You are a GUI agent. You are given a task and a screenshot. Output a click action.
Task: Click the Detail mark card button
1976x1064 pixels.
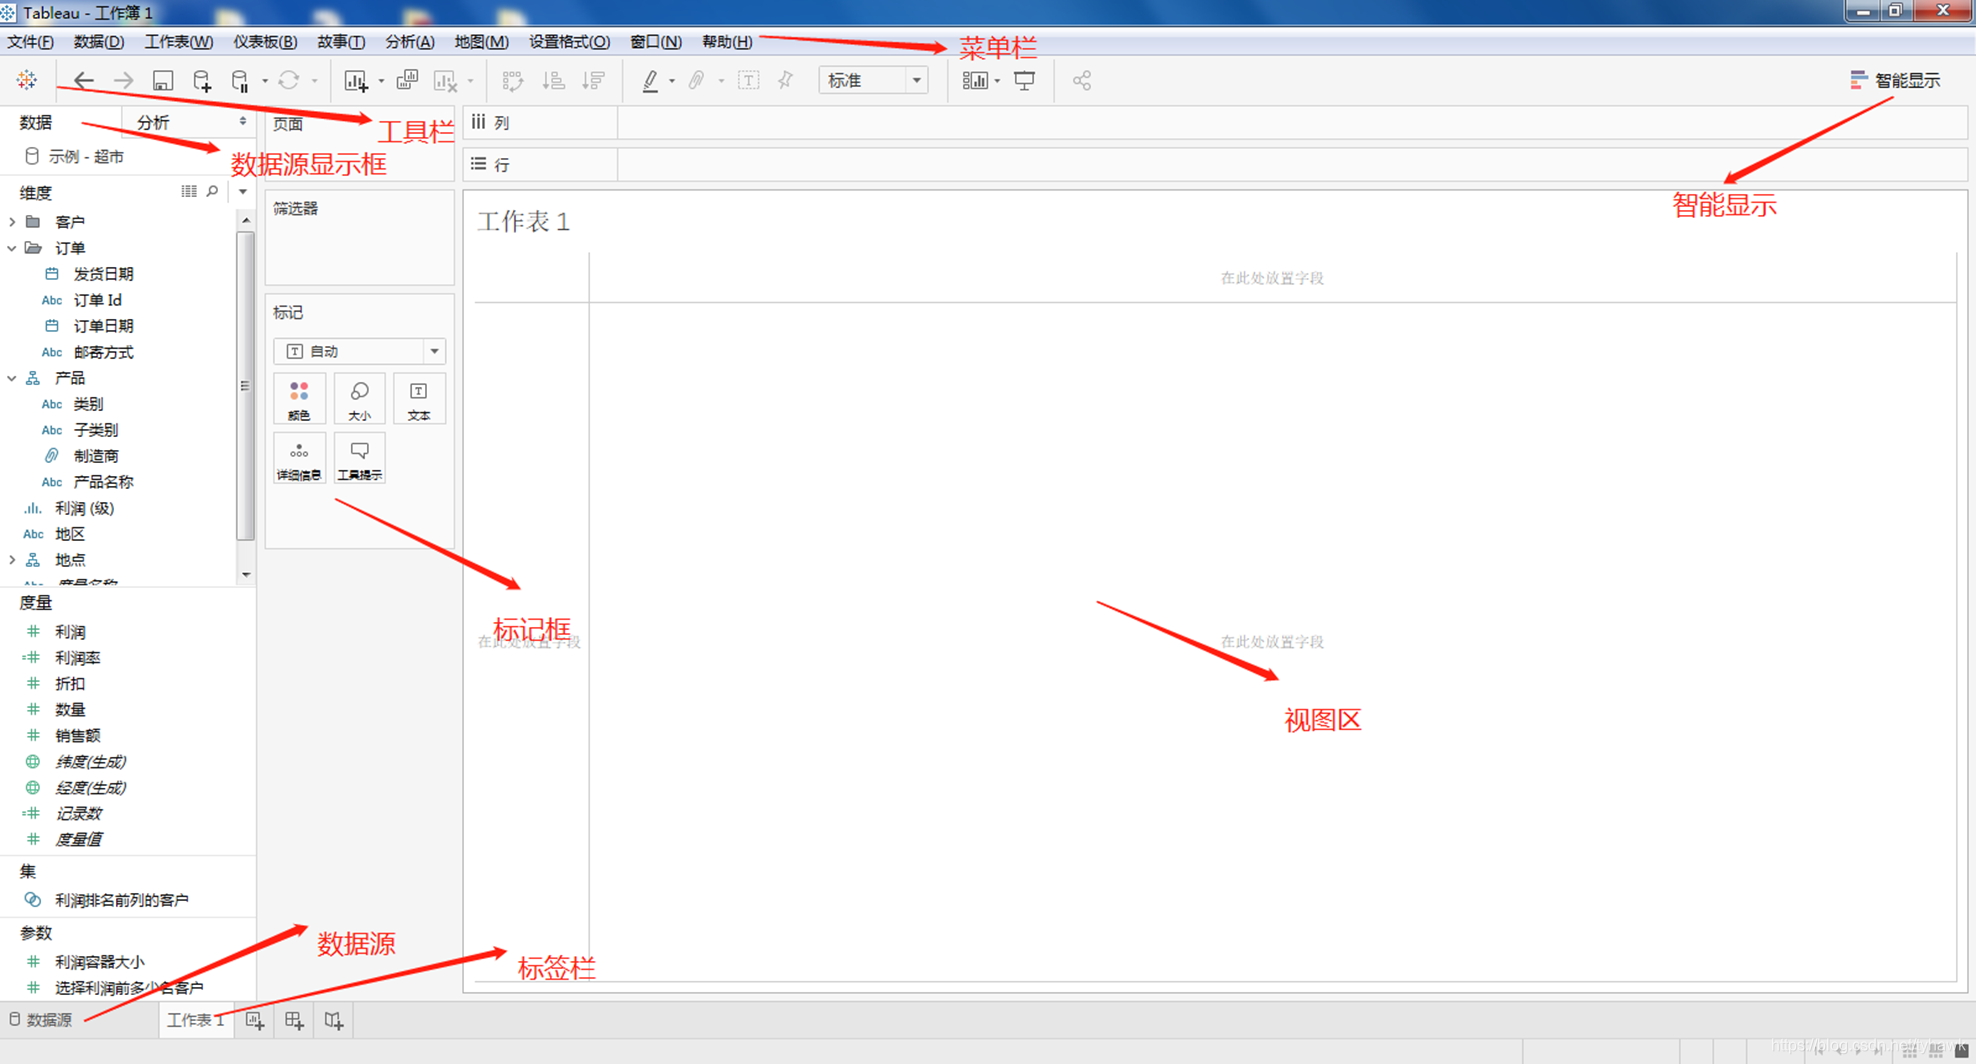coord(299,459)
